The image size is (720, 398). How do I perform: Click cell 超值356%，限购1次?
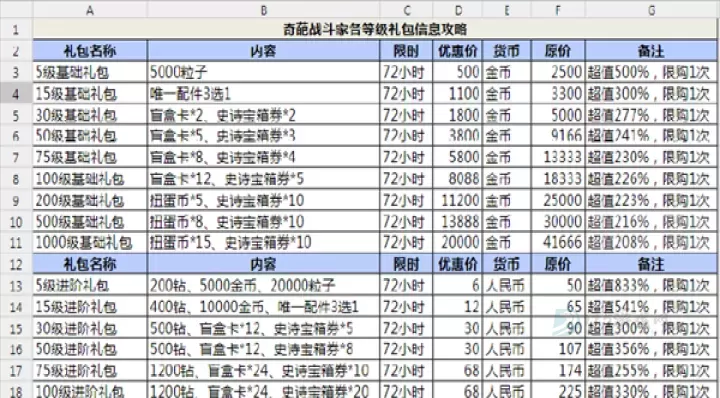click(651, 349)
